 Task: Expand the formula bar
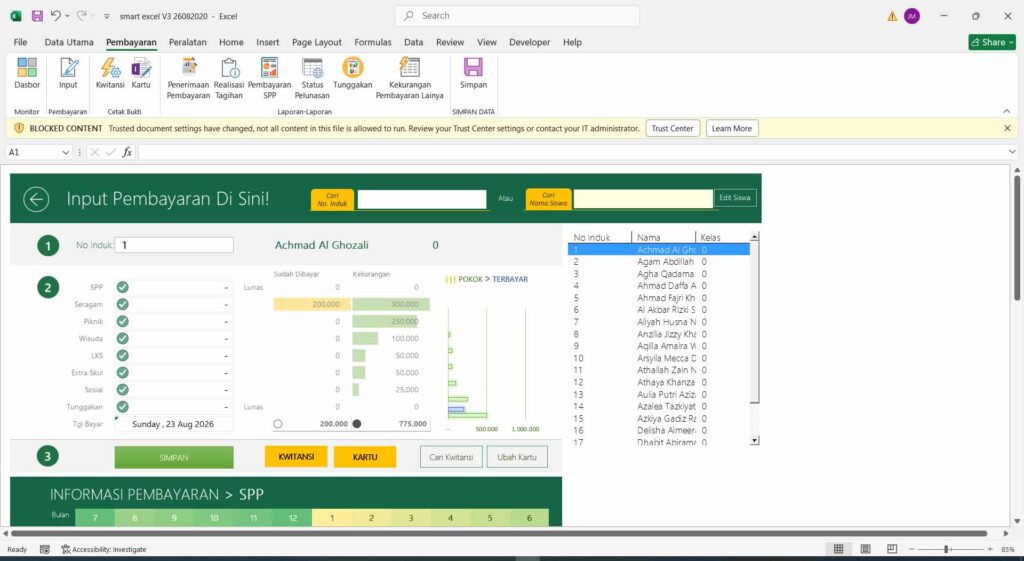[1012, 152]
